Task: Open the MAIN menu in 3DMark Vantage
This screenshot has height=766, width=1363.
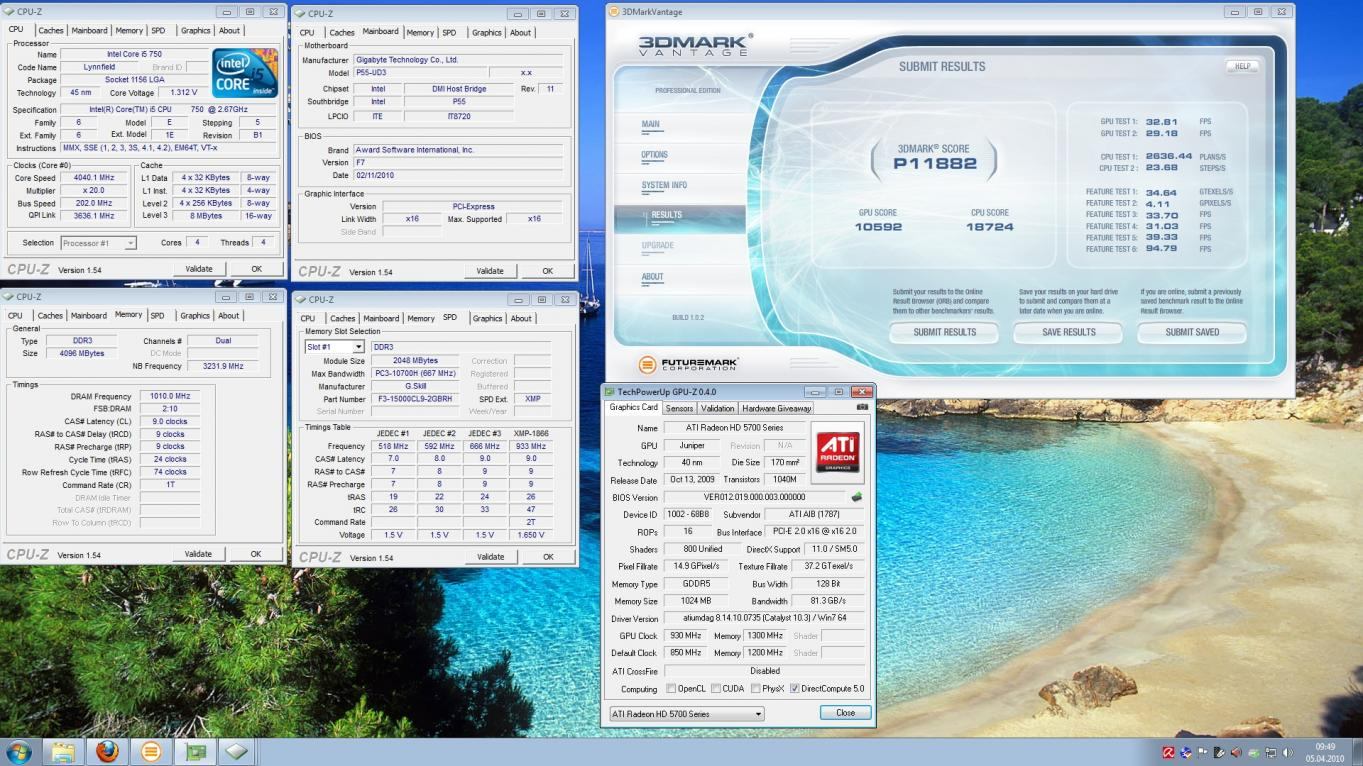Action: click(651, 125)
